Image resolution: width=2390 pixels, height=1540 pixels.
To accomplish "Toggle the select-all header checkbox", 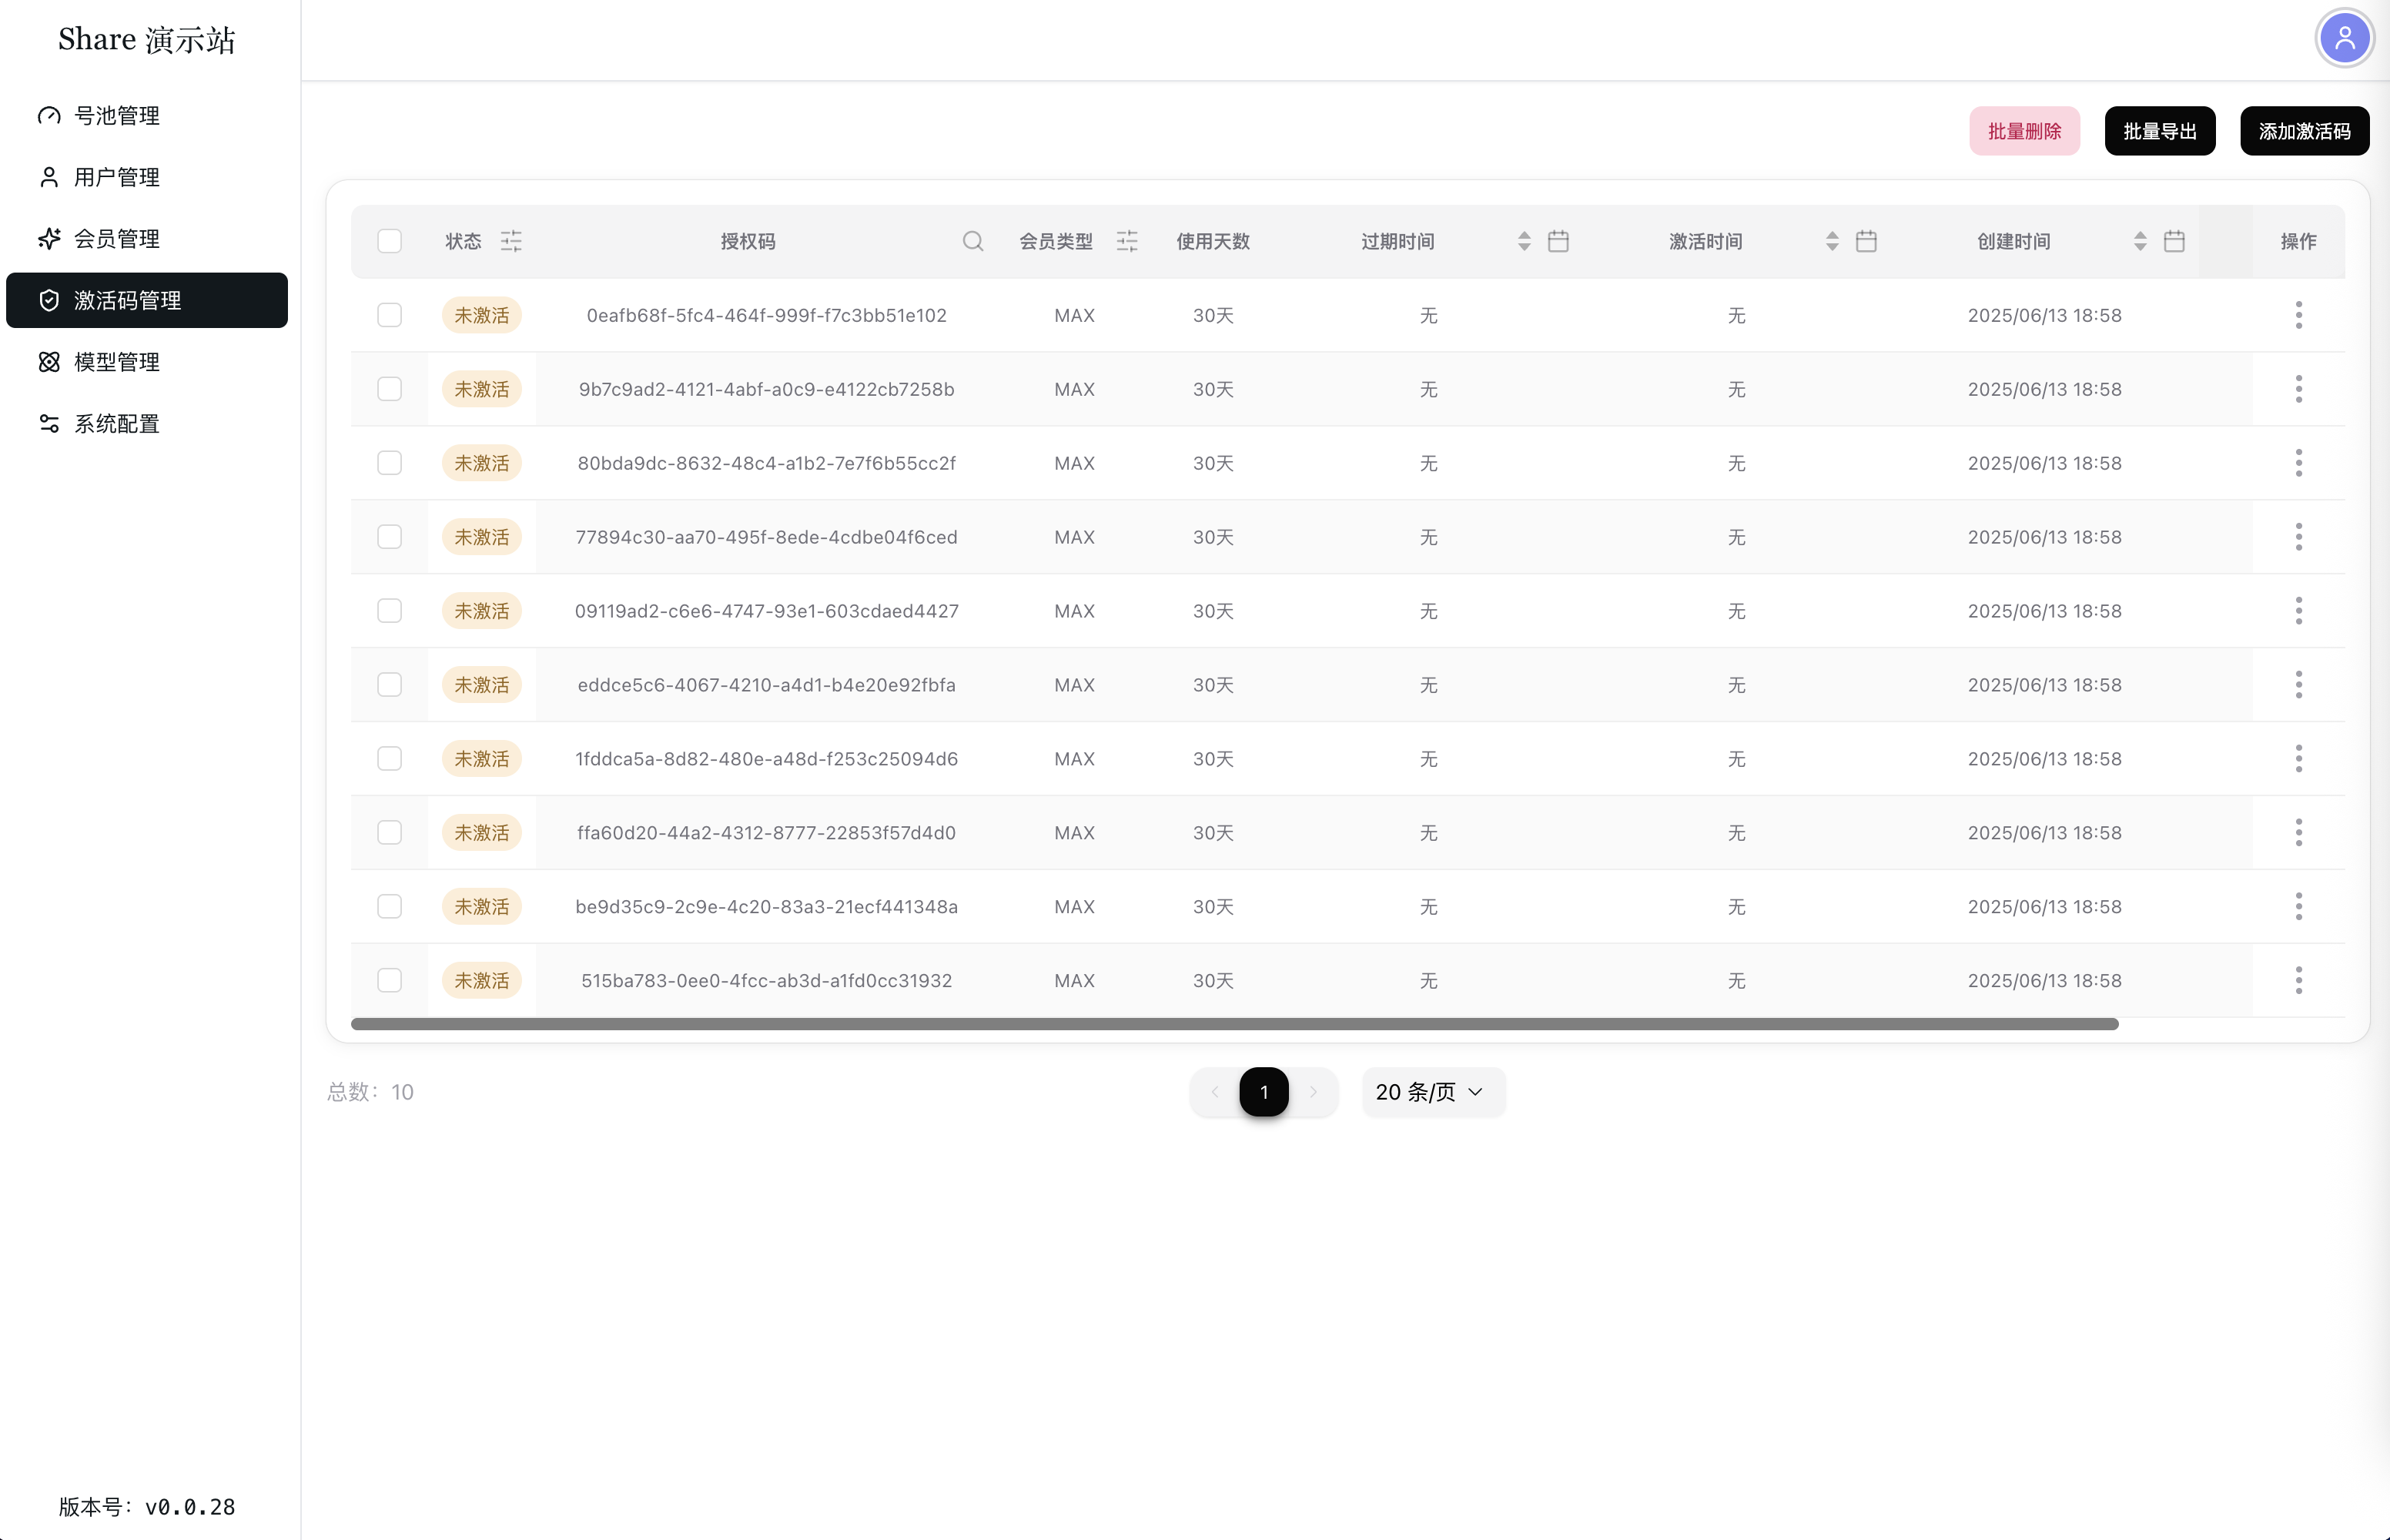I will tap(390, 241).
